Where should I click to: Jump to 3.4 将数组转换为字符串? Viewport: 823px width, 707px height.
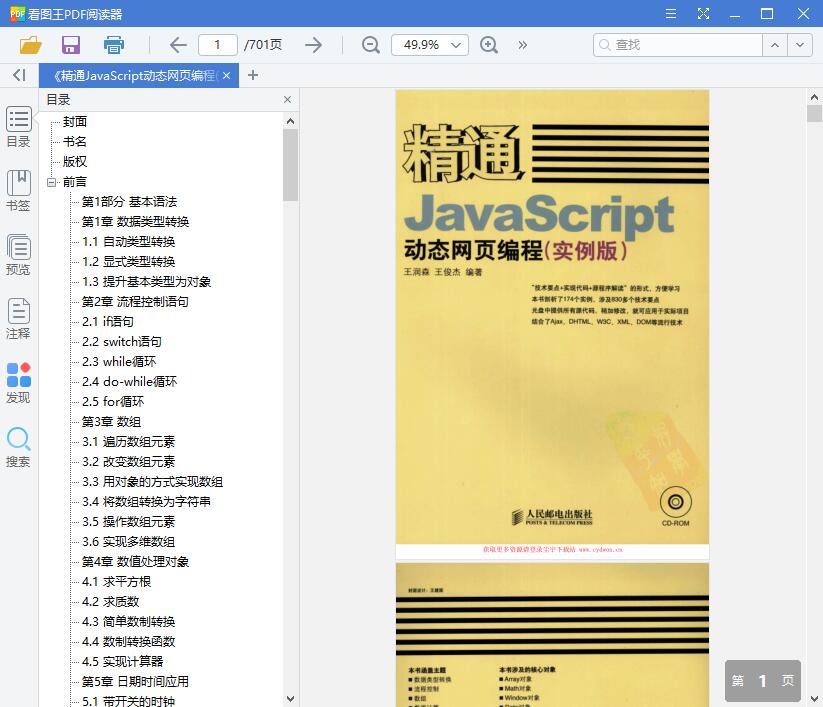pos(146,502)
